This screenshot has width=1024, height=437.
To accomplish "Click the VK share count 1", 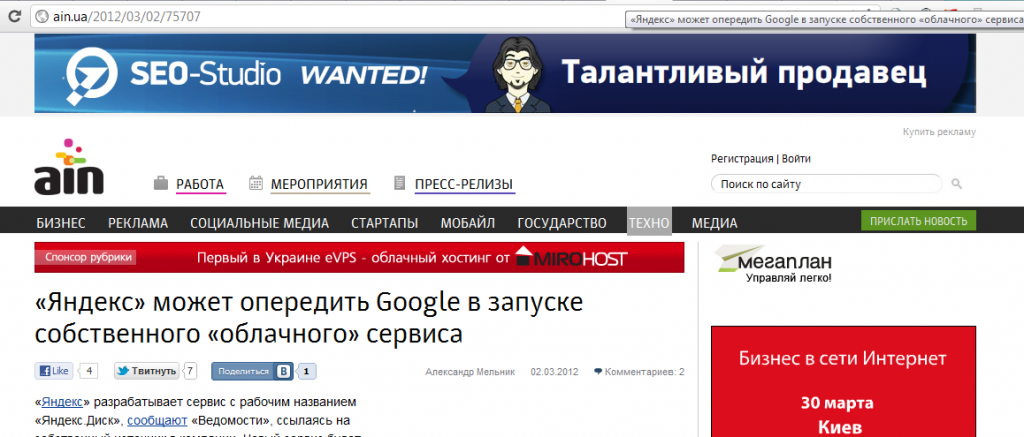I will point(308,371).
